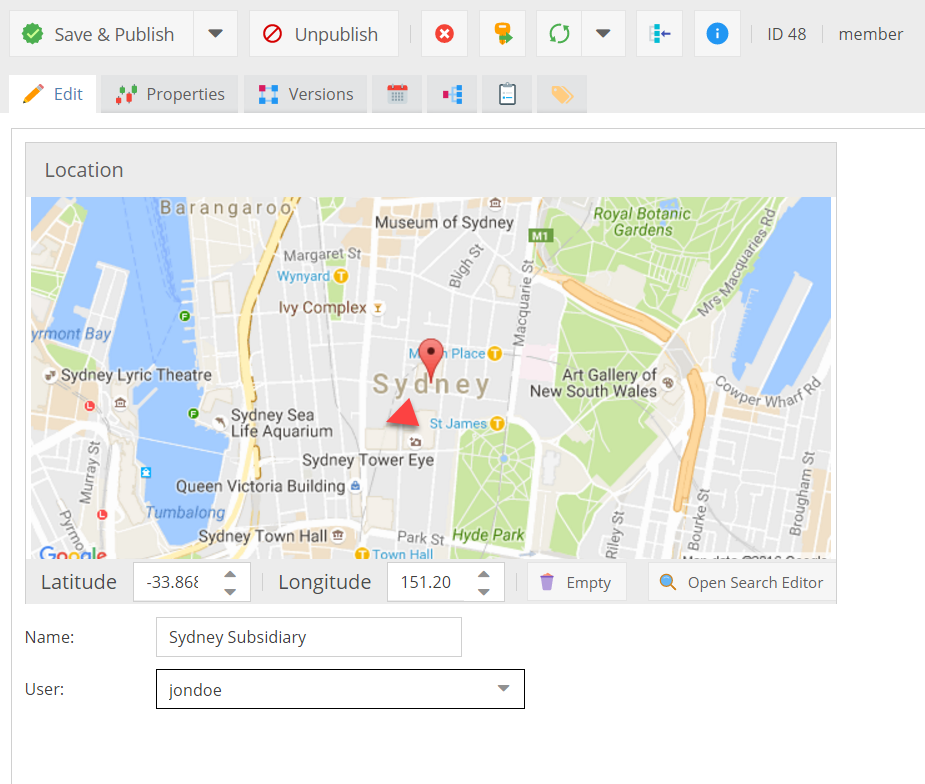Open the calendar schedule tab
The width and height of the screenshot is (925, 784).
[397, 94]
